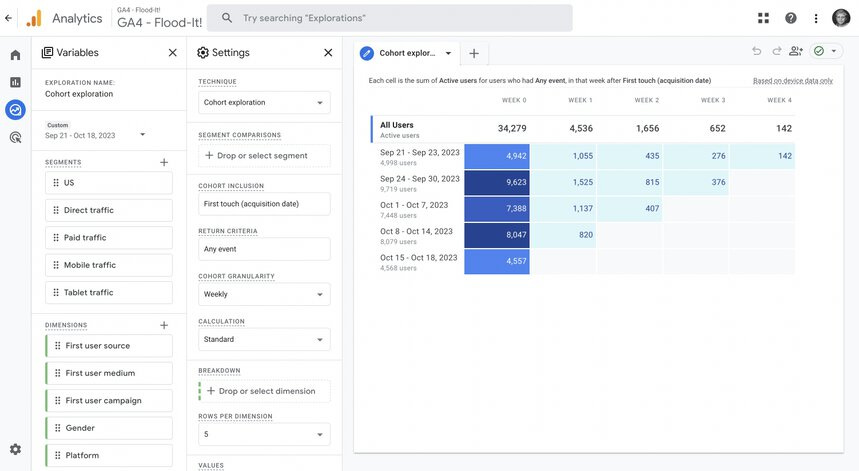859x471 pixels.
Task: Click the Paid traffic segment
Action: [108, 238]
